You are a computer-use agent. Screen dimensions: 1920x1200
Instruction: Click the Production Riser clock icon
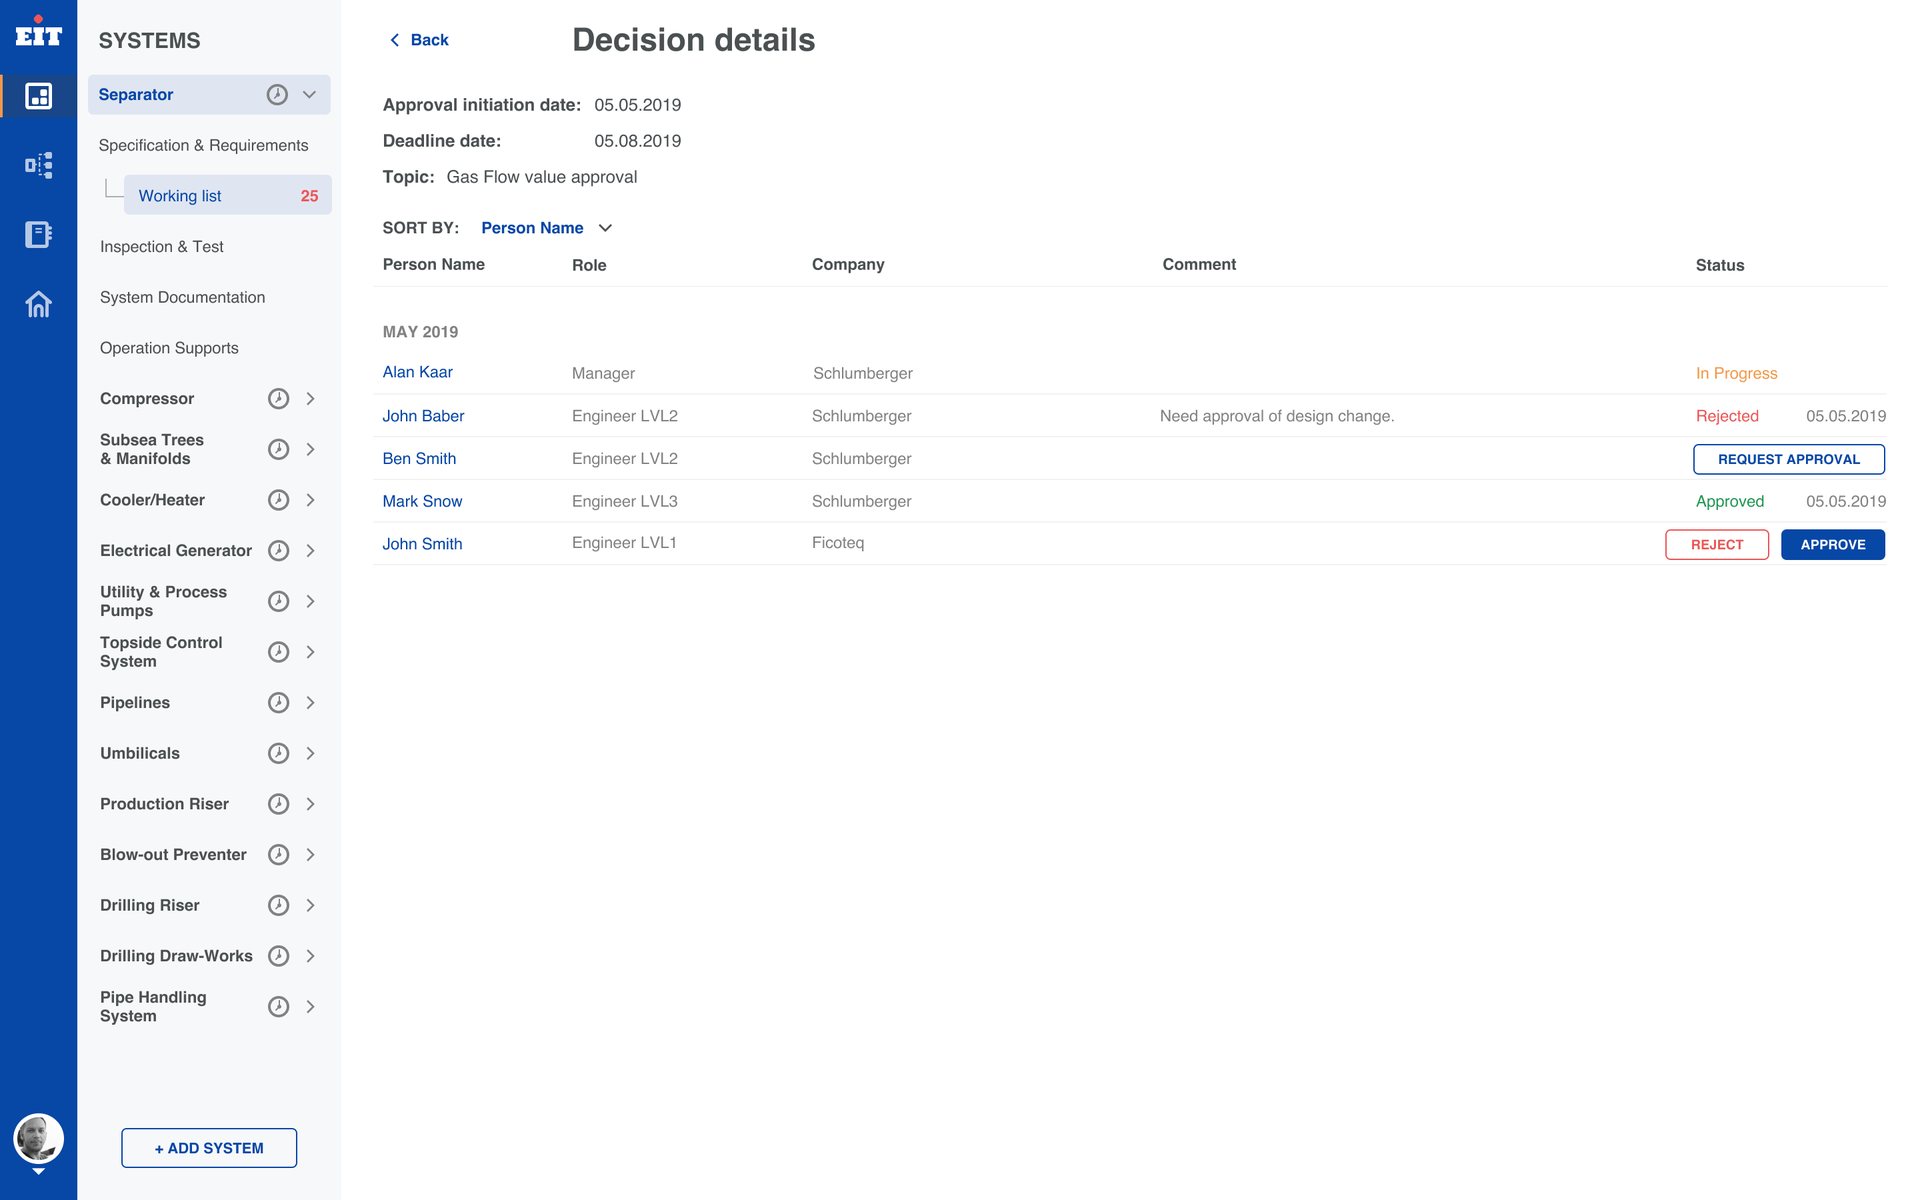pos(278,804)
